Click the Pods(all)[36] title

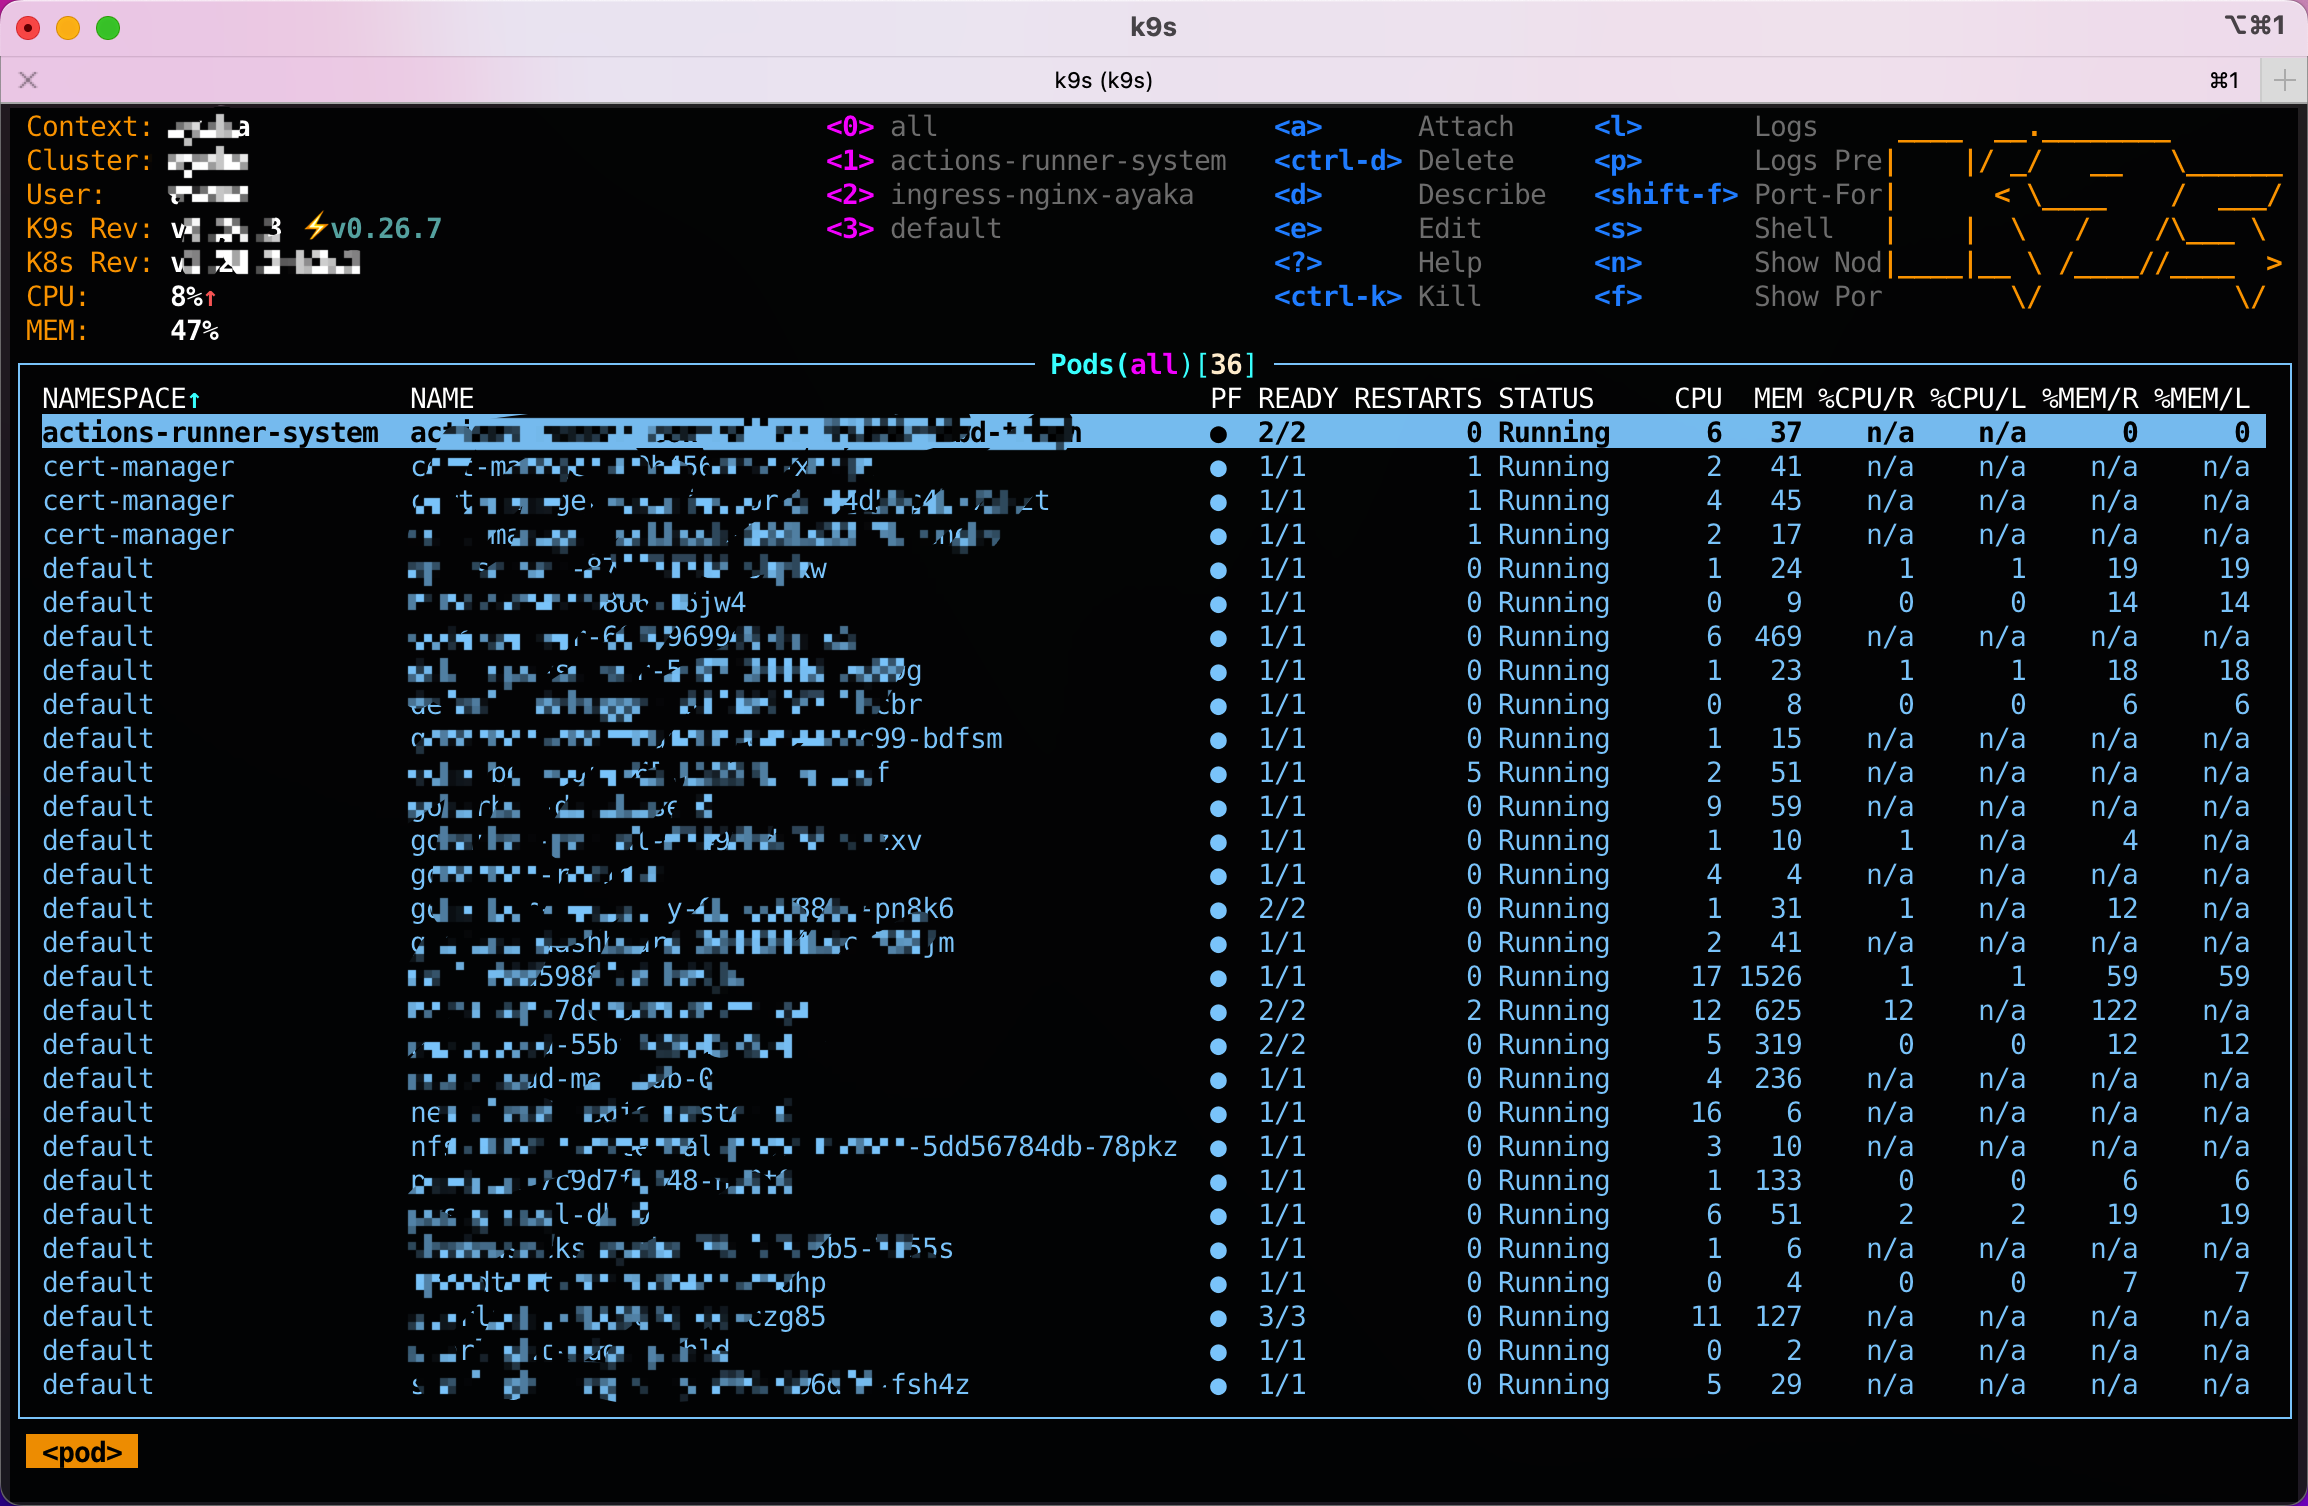coord(1153,365)
